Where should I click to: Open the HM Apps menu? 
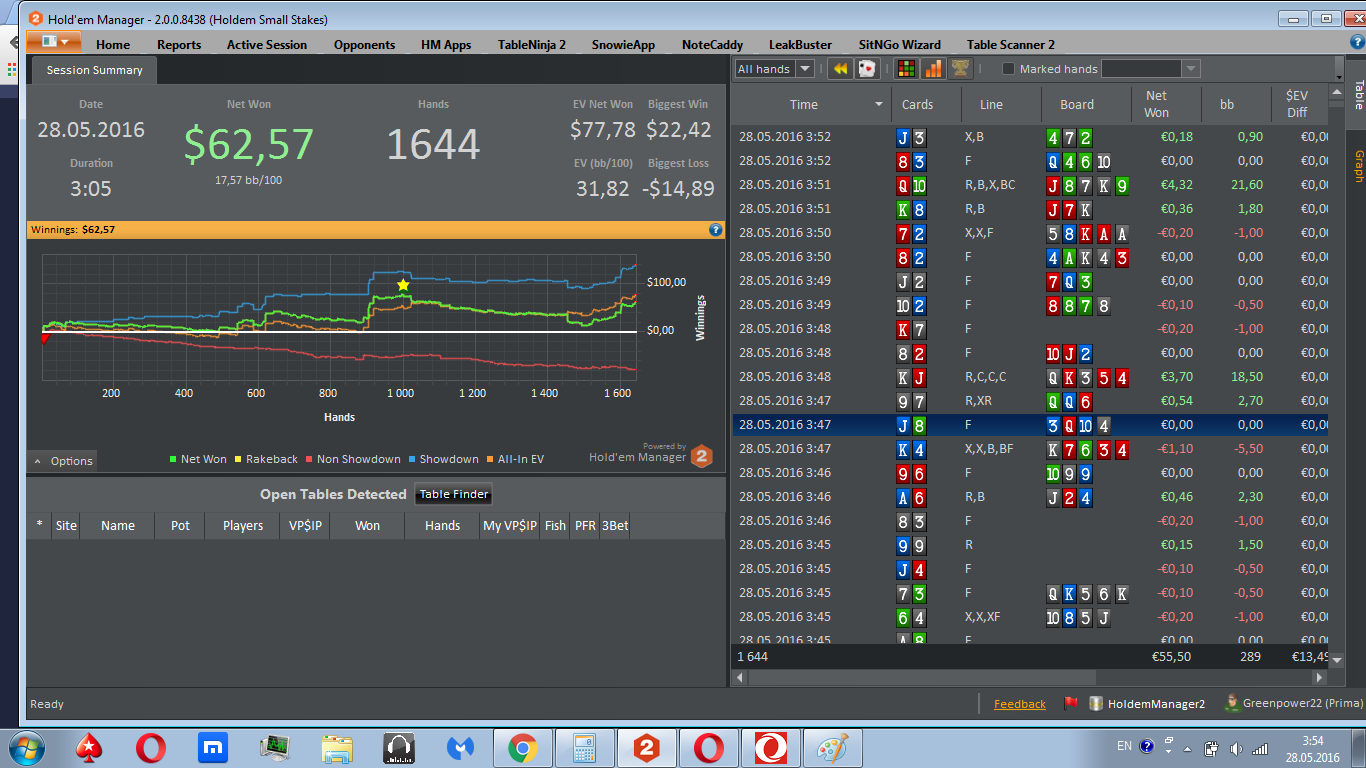(446, 44)
